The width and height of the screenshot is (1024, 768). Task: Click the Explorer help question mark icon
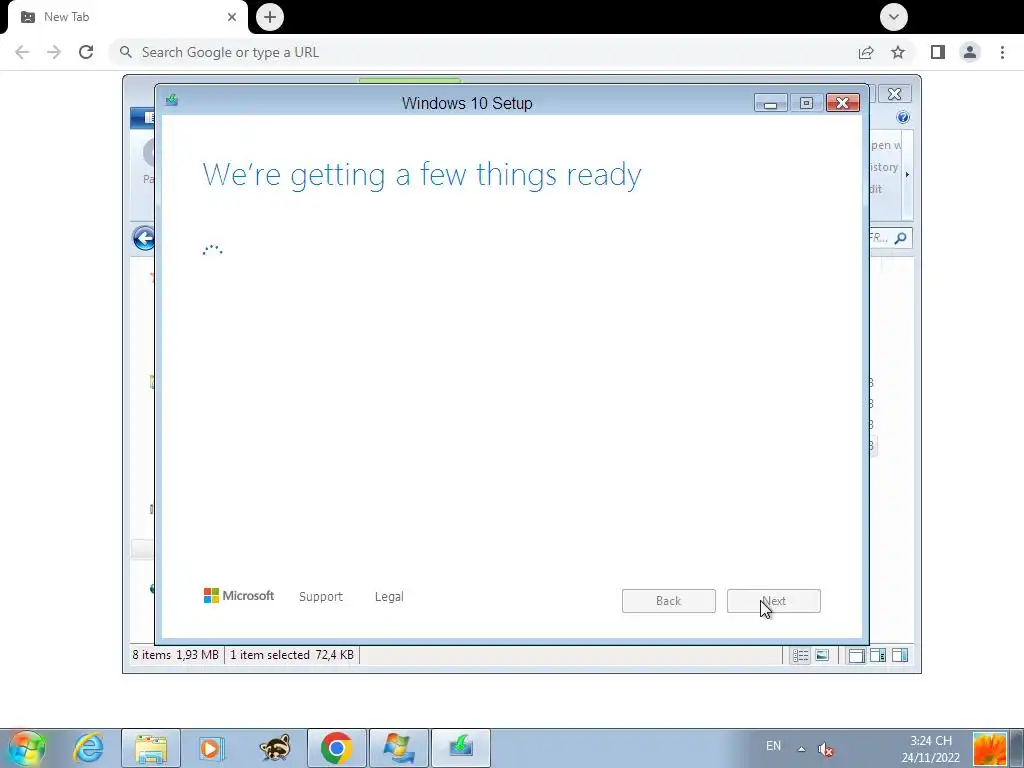pyautogui.click(x=903, y=117)
